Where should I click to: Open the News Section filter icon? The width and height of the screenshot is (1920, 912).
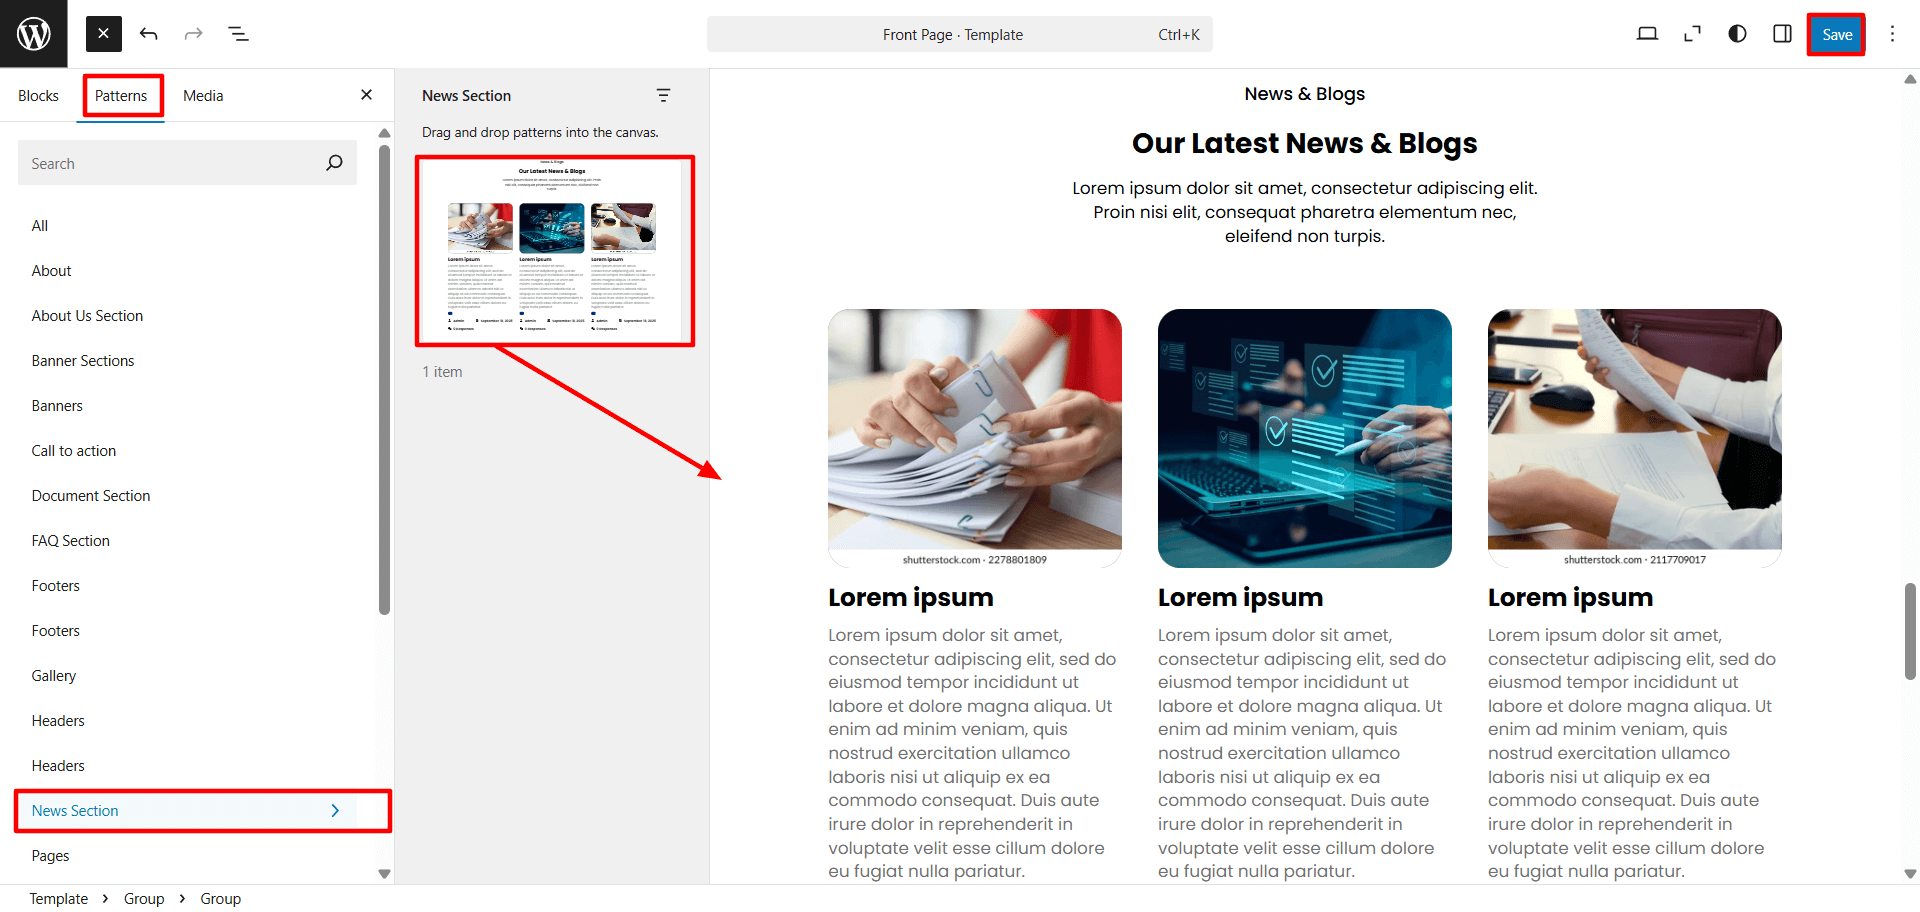pyautogui.click(x=663, y=95)
